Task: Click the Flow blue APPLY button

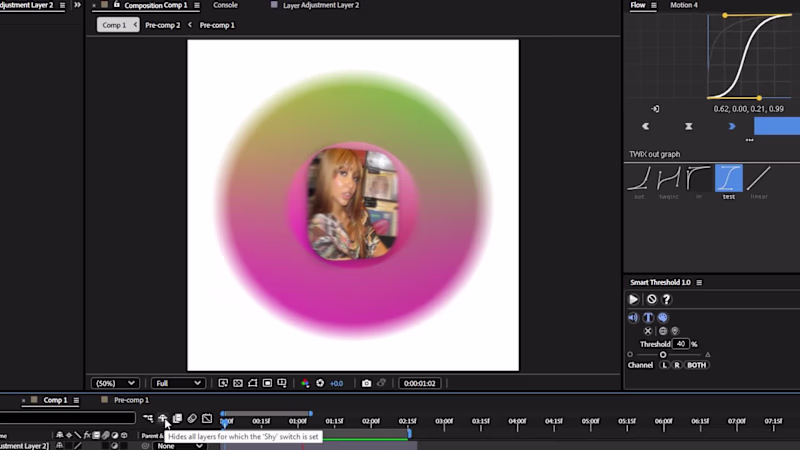Action: pyautogui.click(x=777, y=126)
